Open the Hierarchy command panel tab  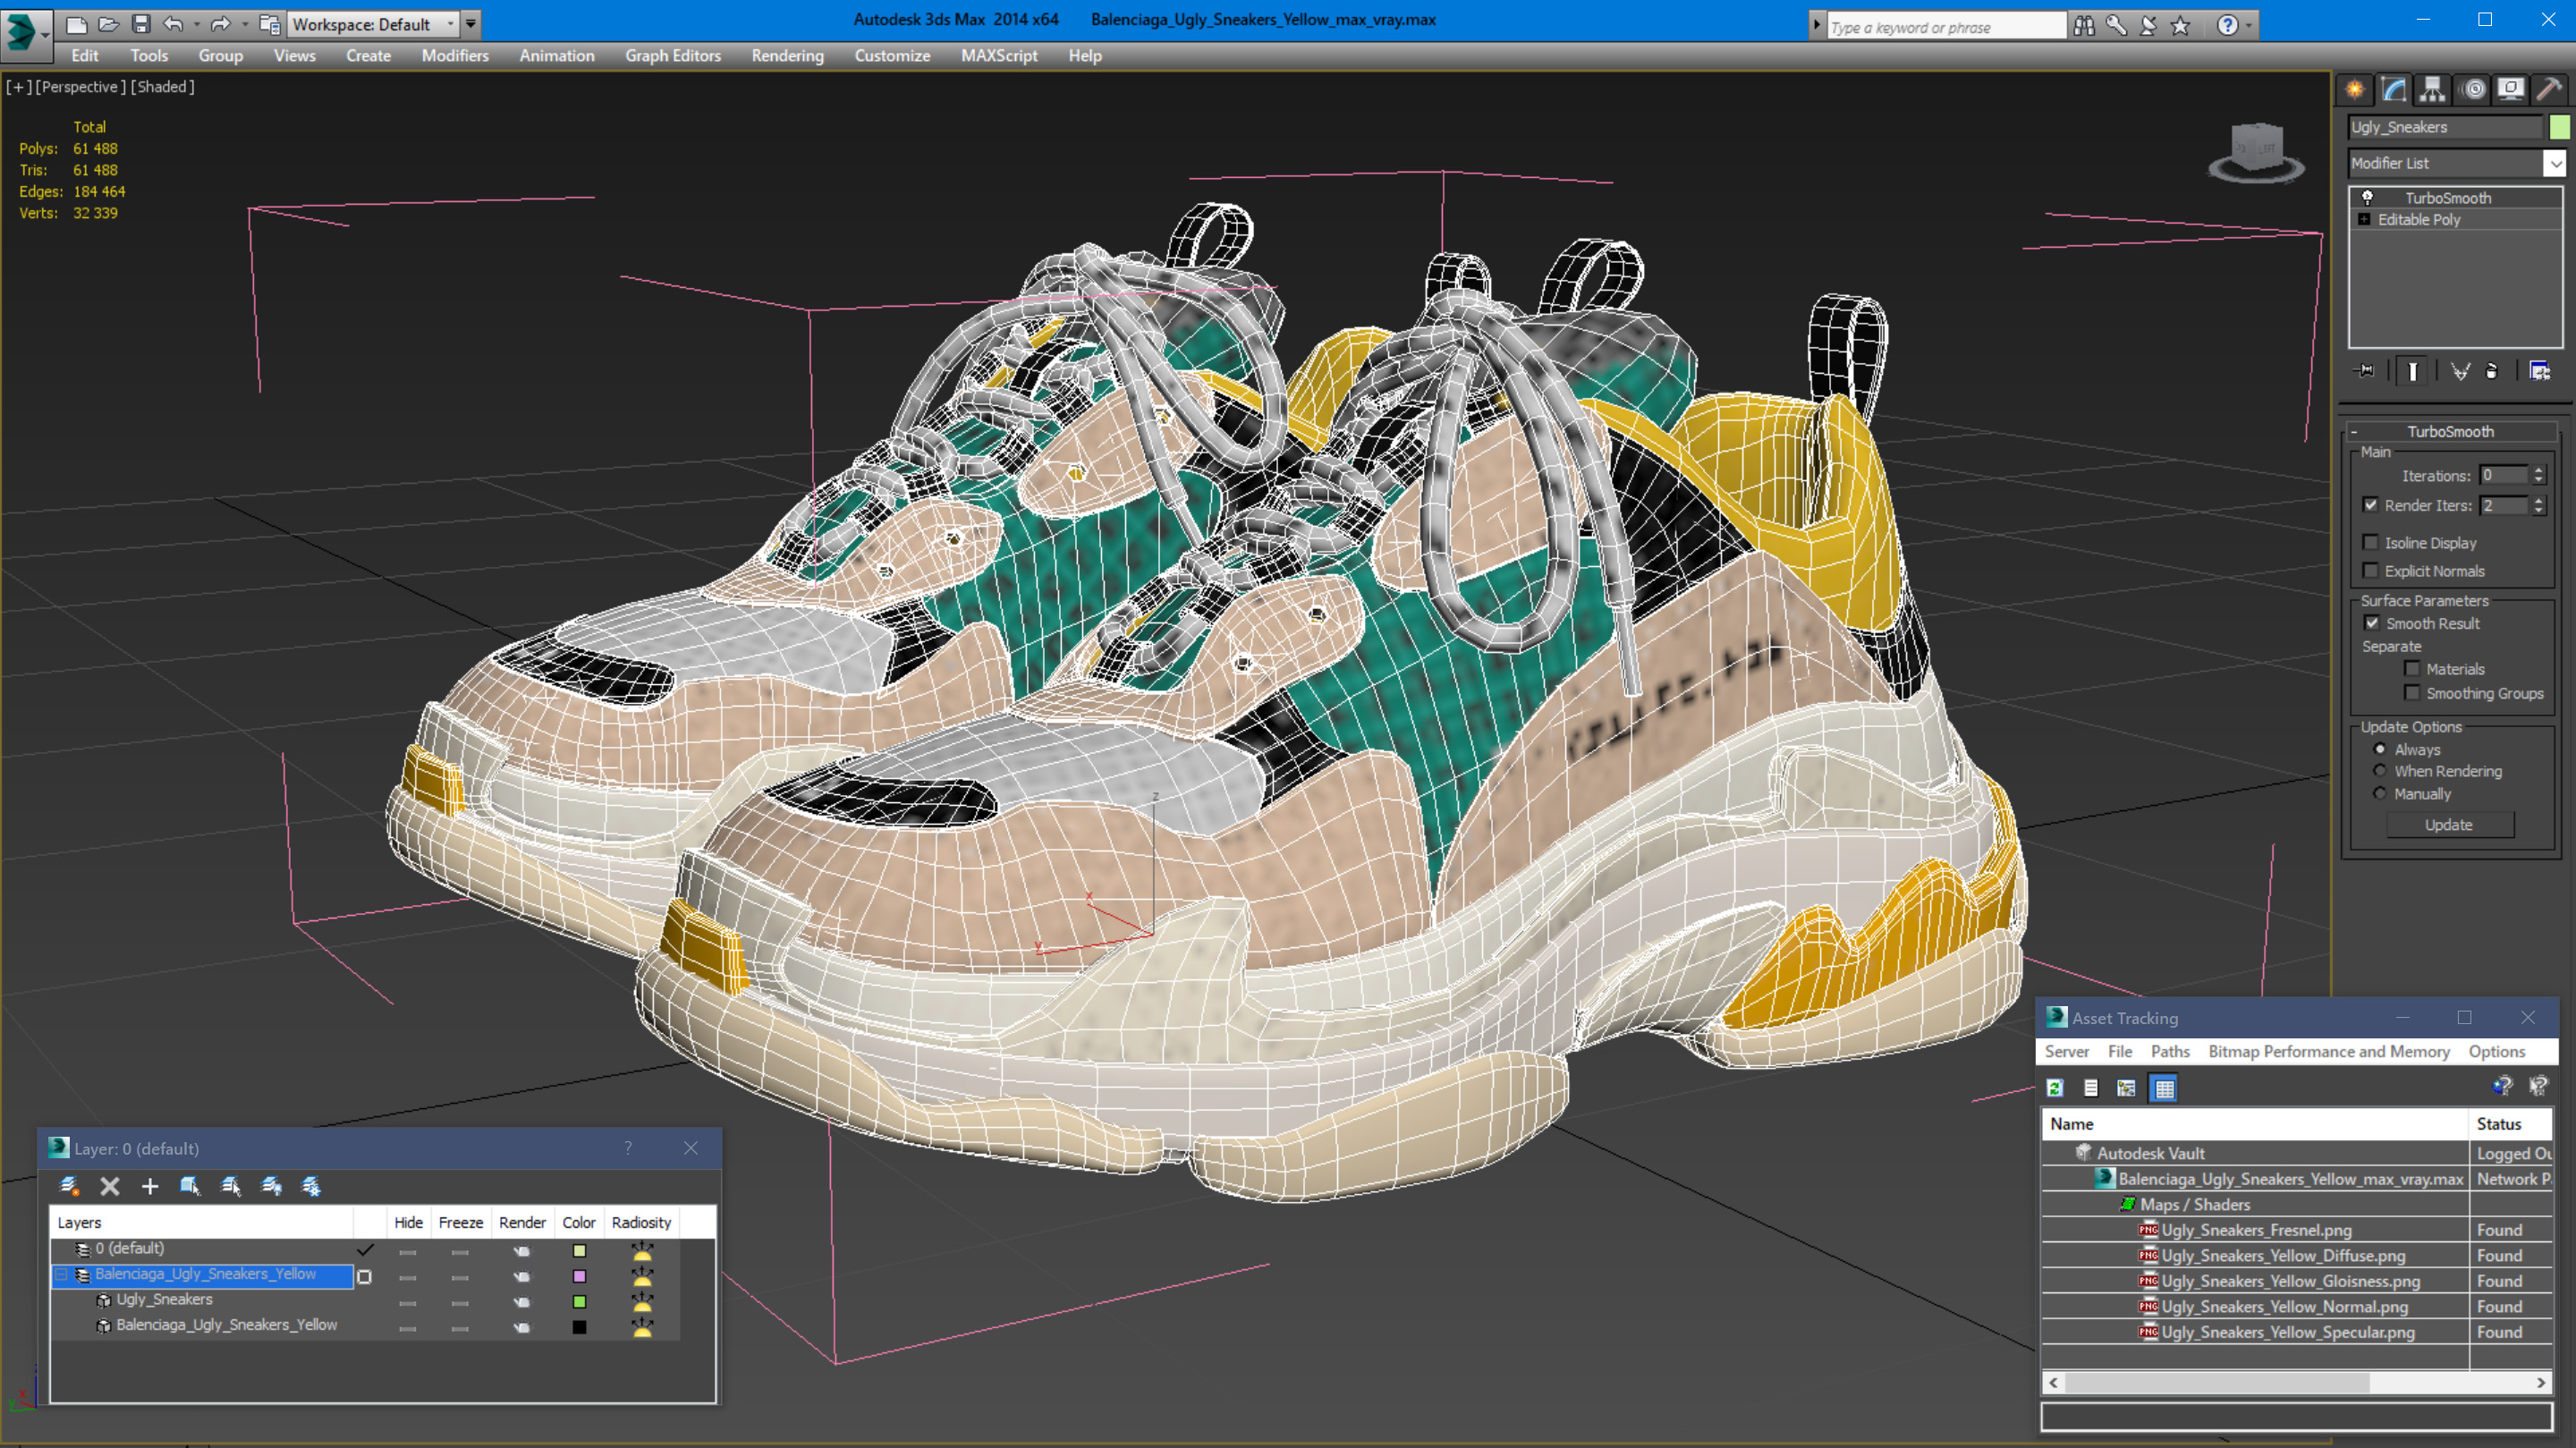[x=2433, y=90]
